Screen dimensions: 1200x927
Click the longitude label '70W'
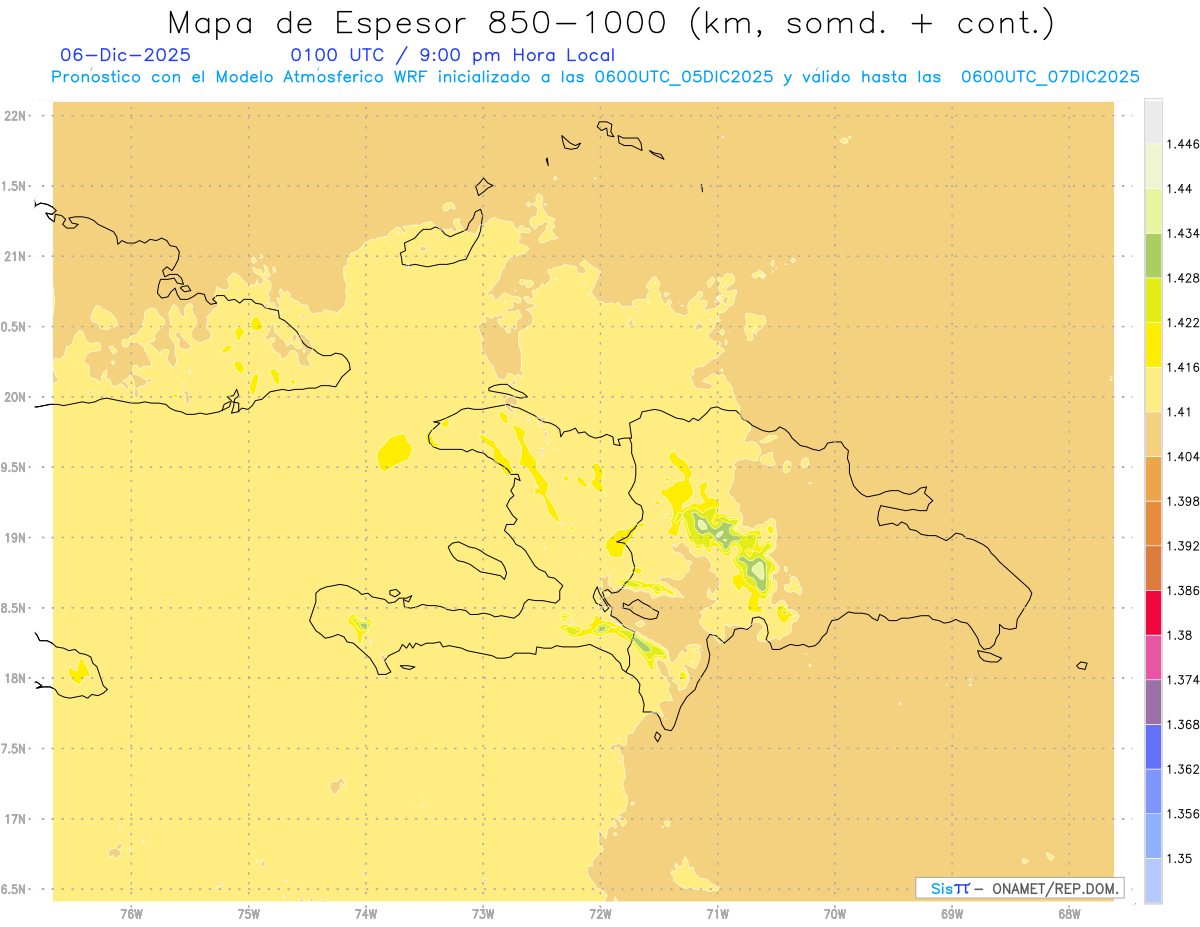point(835,914)
